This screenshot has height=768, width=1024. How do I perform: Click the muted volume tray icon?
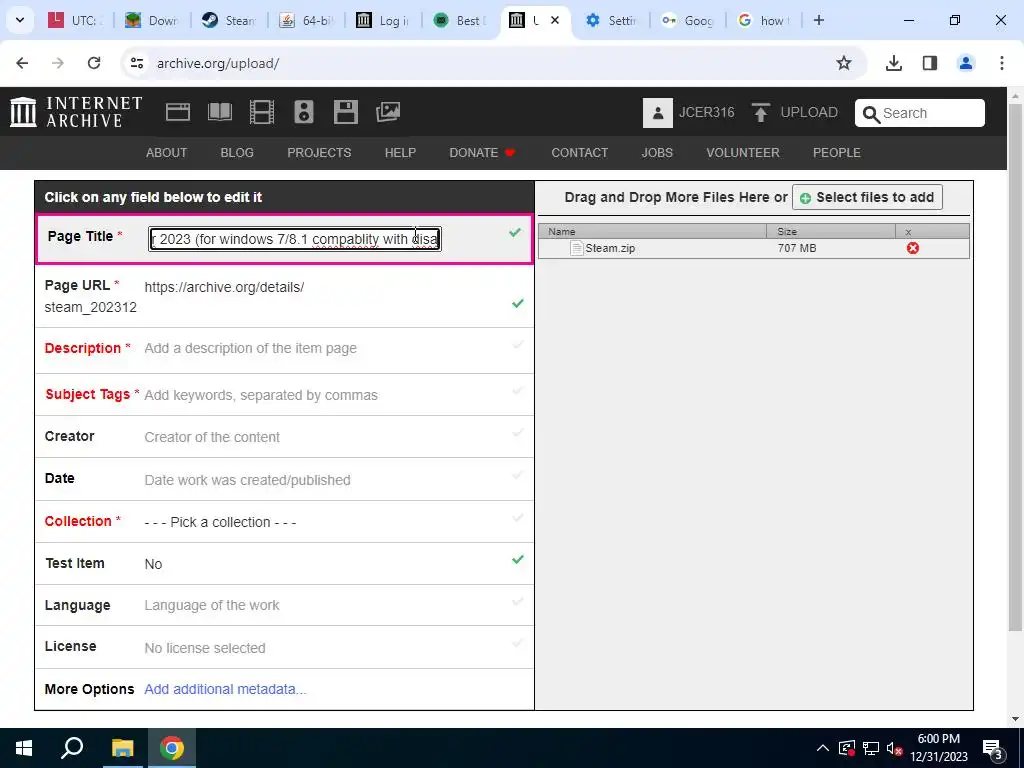tap(894, 748)
